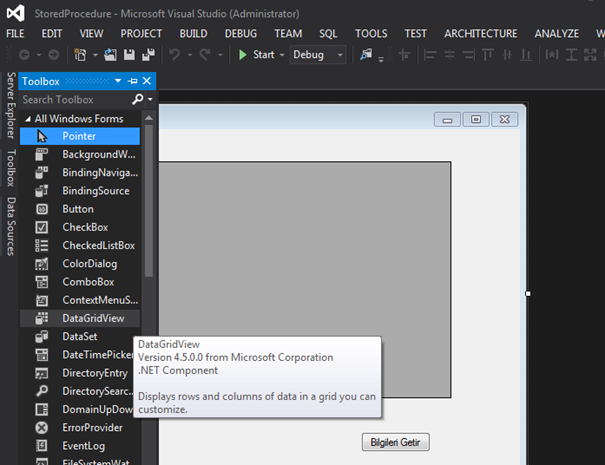Click the Save All toolbar icon
Viewport: 605px width, 465px height.
[149, 55]
